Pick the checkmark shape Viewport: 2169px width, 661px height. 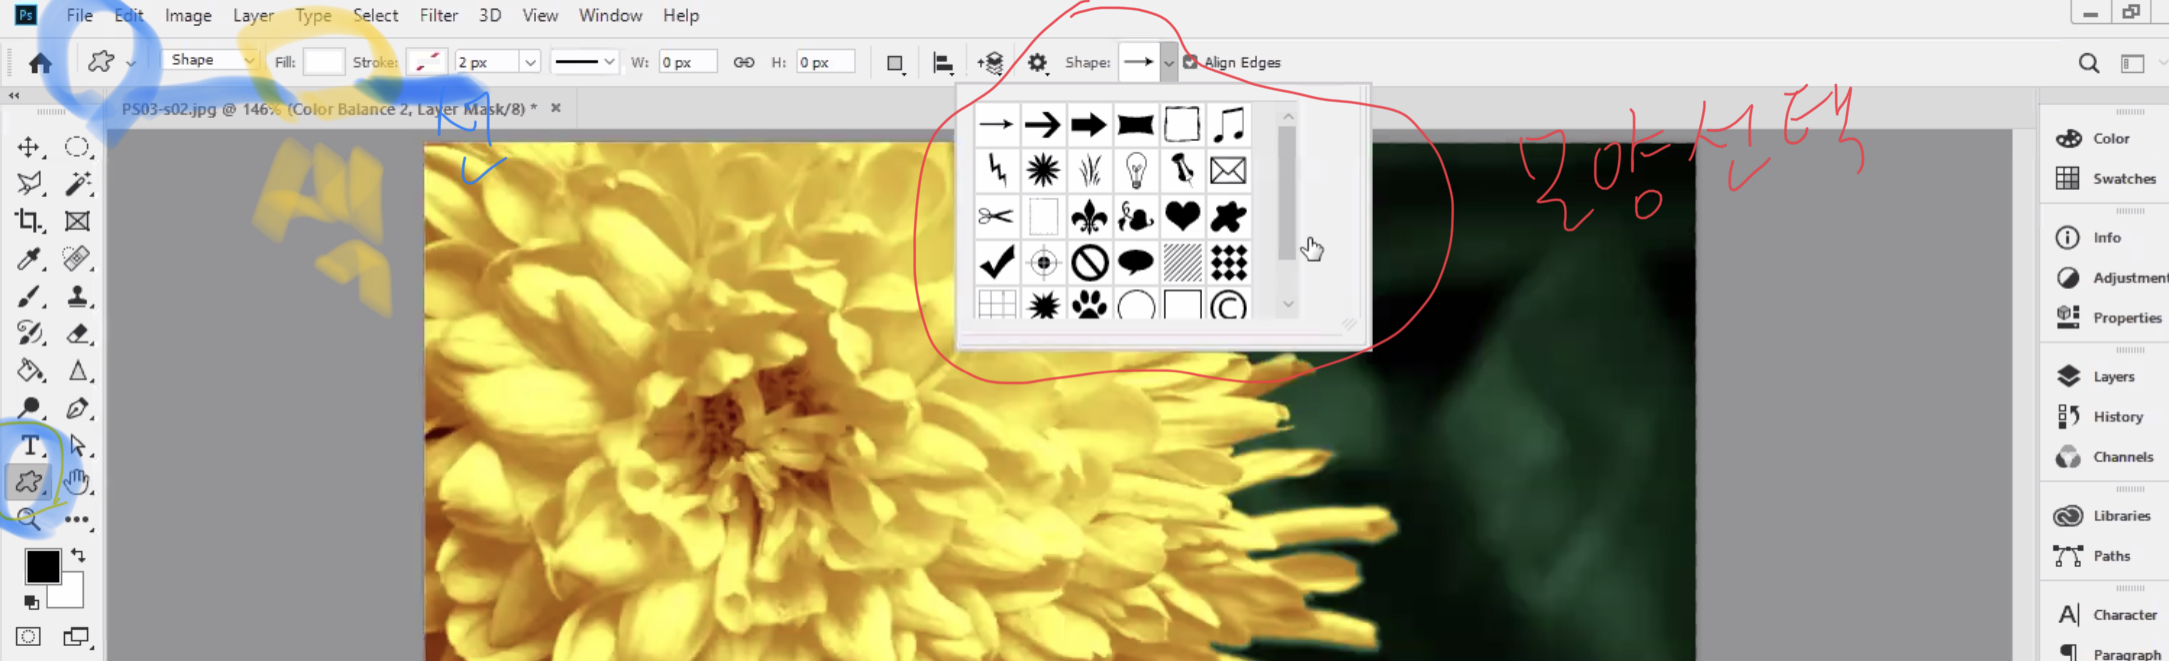pos(997,262)
